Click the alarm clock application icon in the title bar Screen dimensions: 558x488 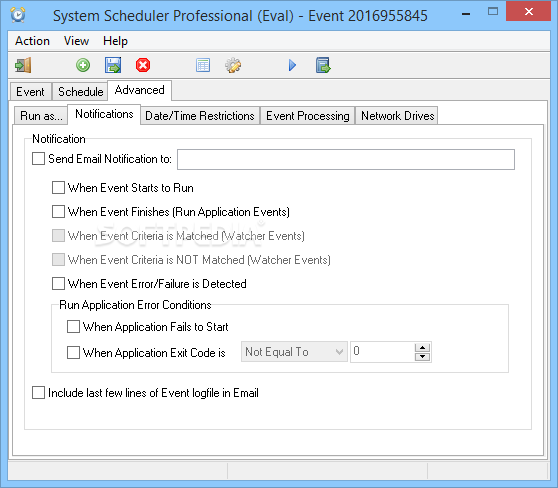(18, 15)
